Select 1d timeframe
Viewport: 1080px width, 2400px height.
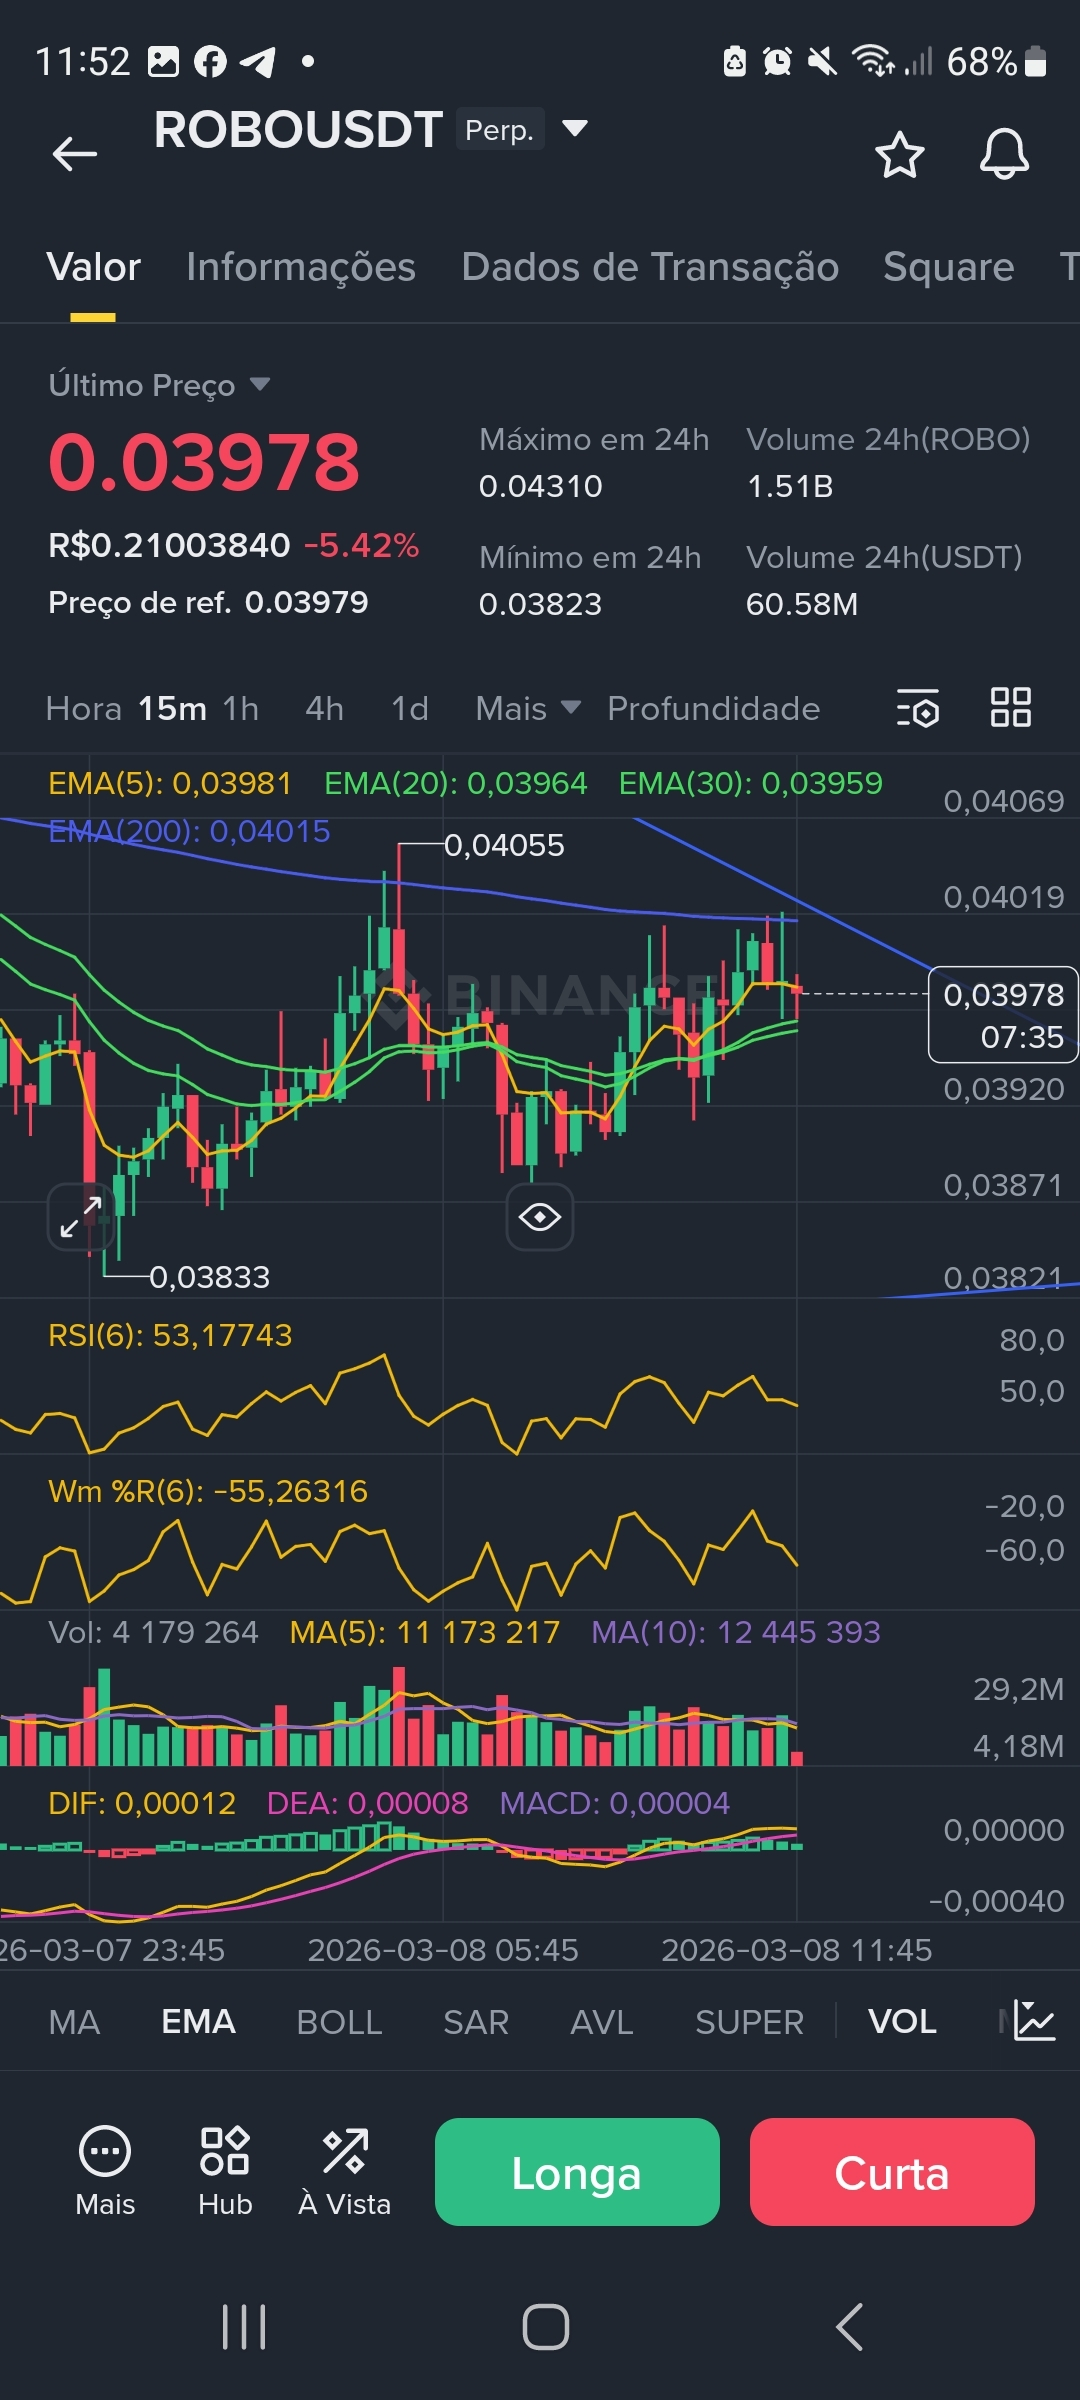(409, 708)
